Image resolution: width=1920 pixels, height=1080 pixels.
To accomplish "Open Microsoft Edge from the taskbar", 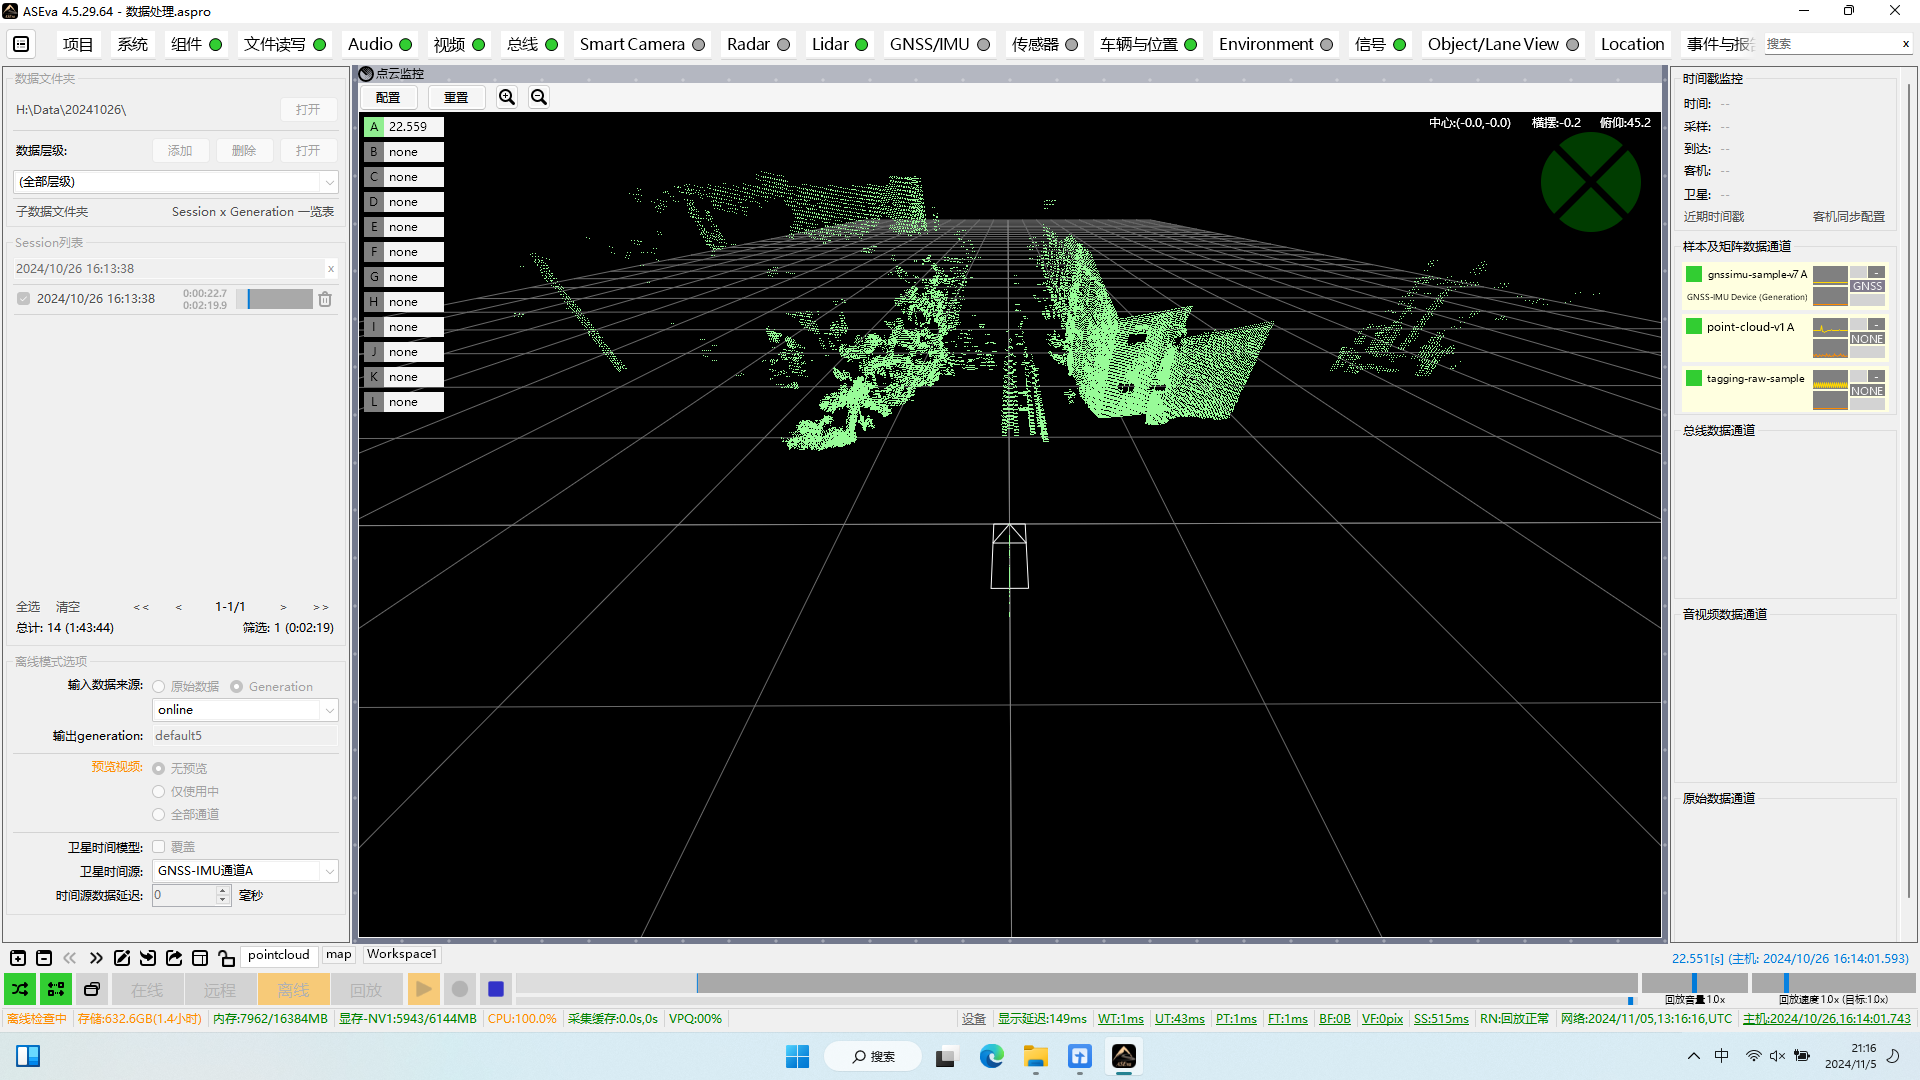I will click(x=991, y=1056).
